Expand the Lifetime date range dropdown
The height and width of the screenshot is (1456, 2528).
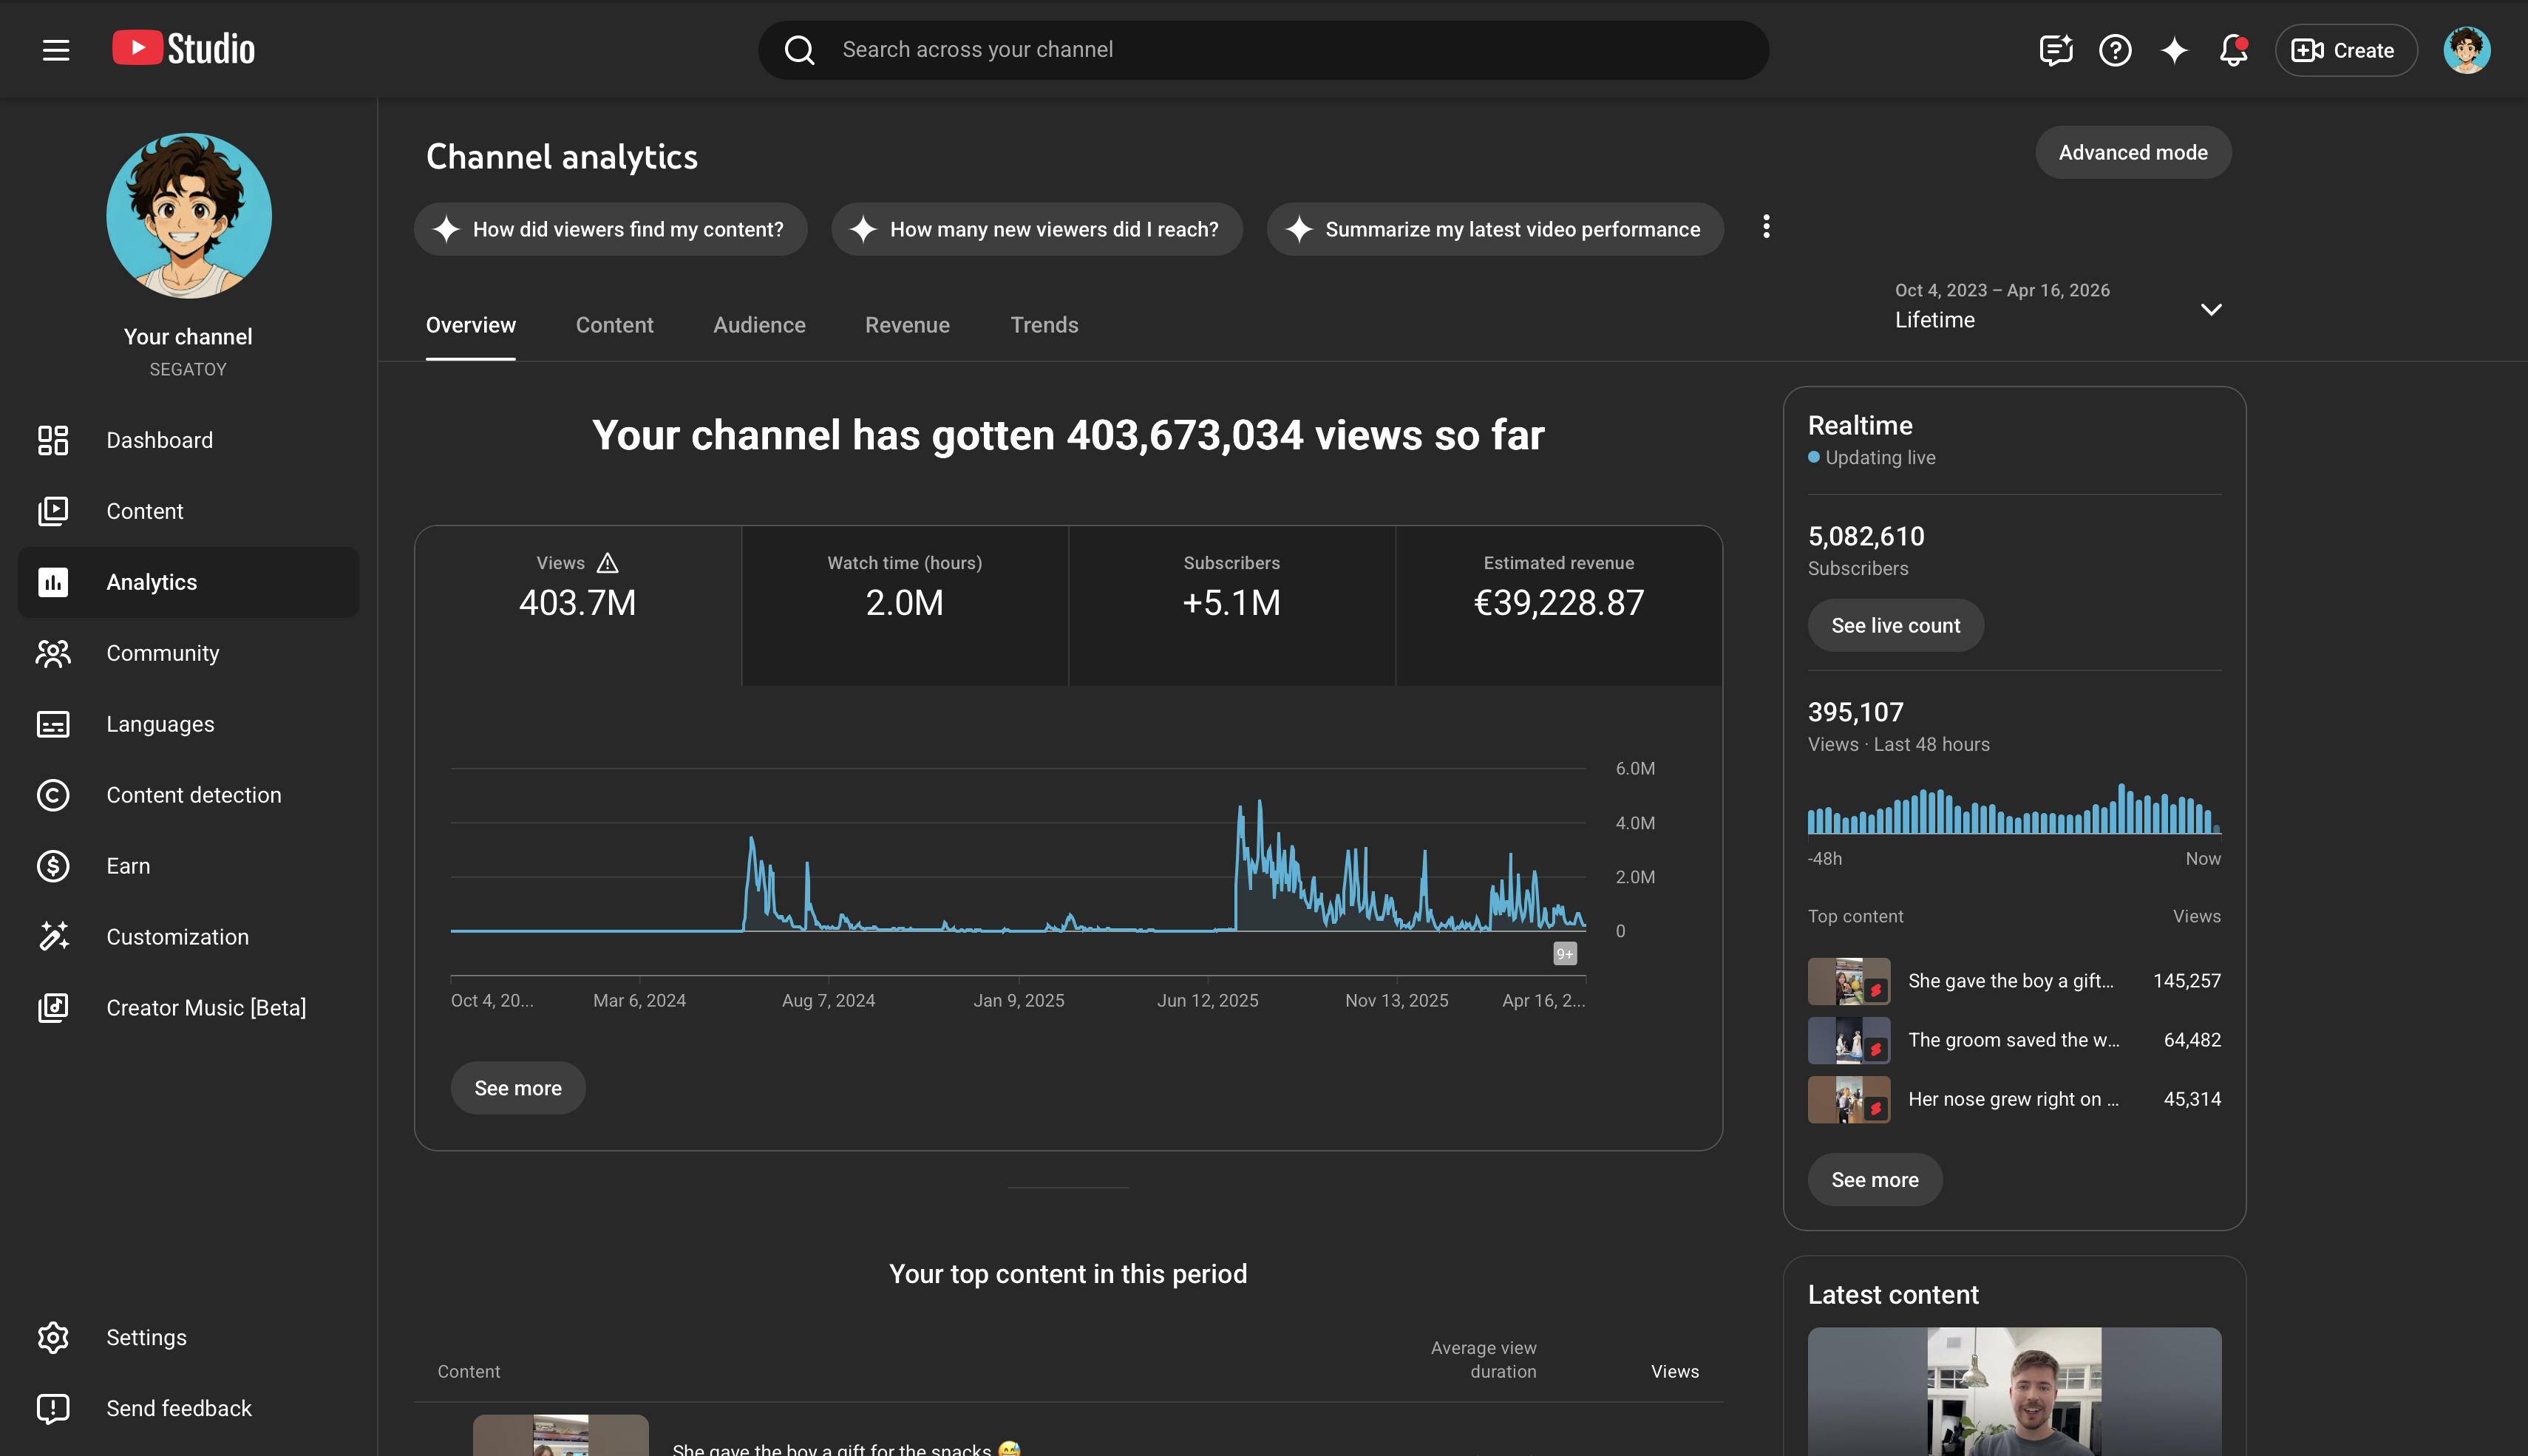[2211, 309]
